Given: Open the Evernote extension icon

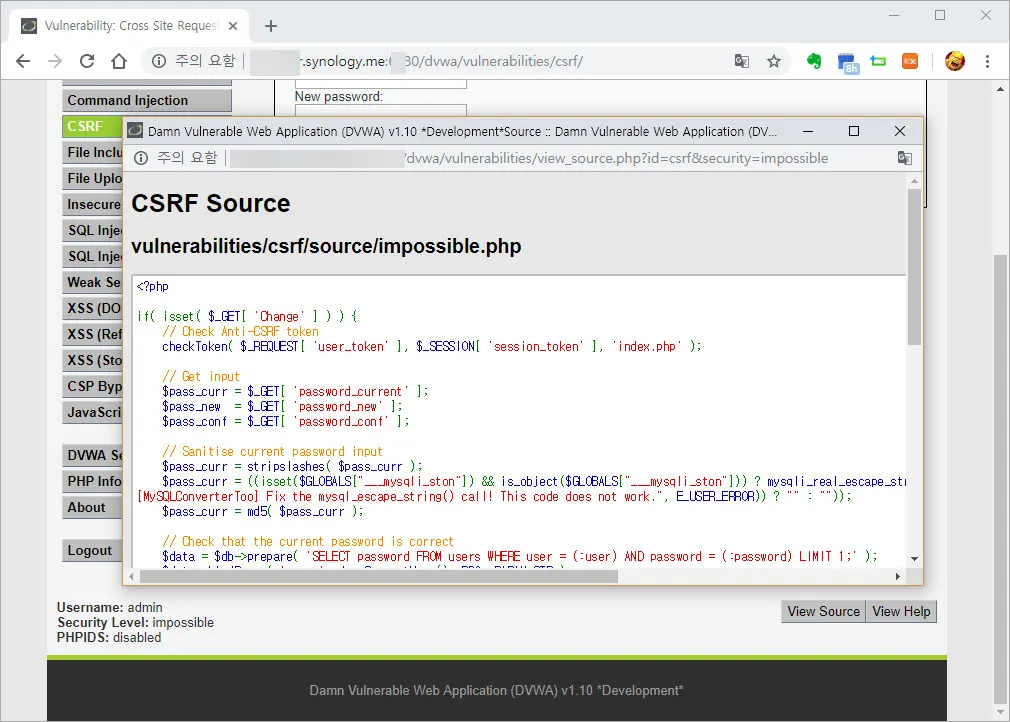Looking at the screenshot, I should pos(814,61).
